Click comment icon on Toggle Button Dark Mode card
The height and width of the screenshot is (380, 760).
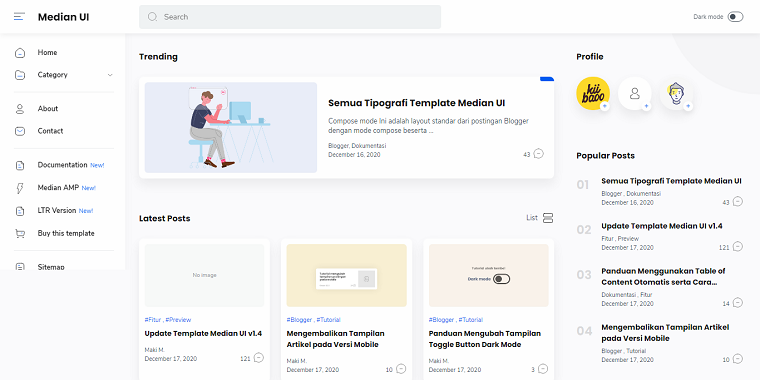[543, 369]
